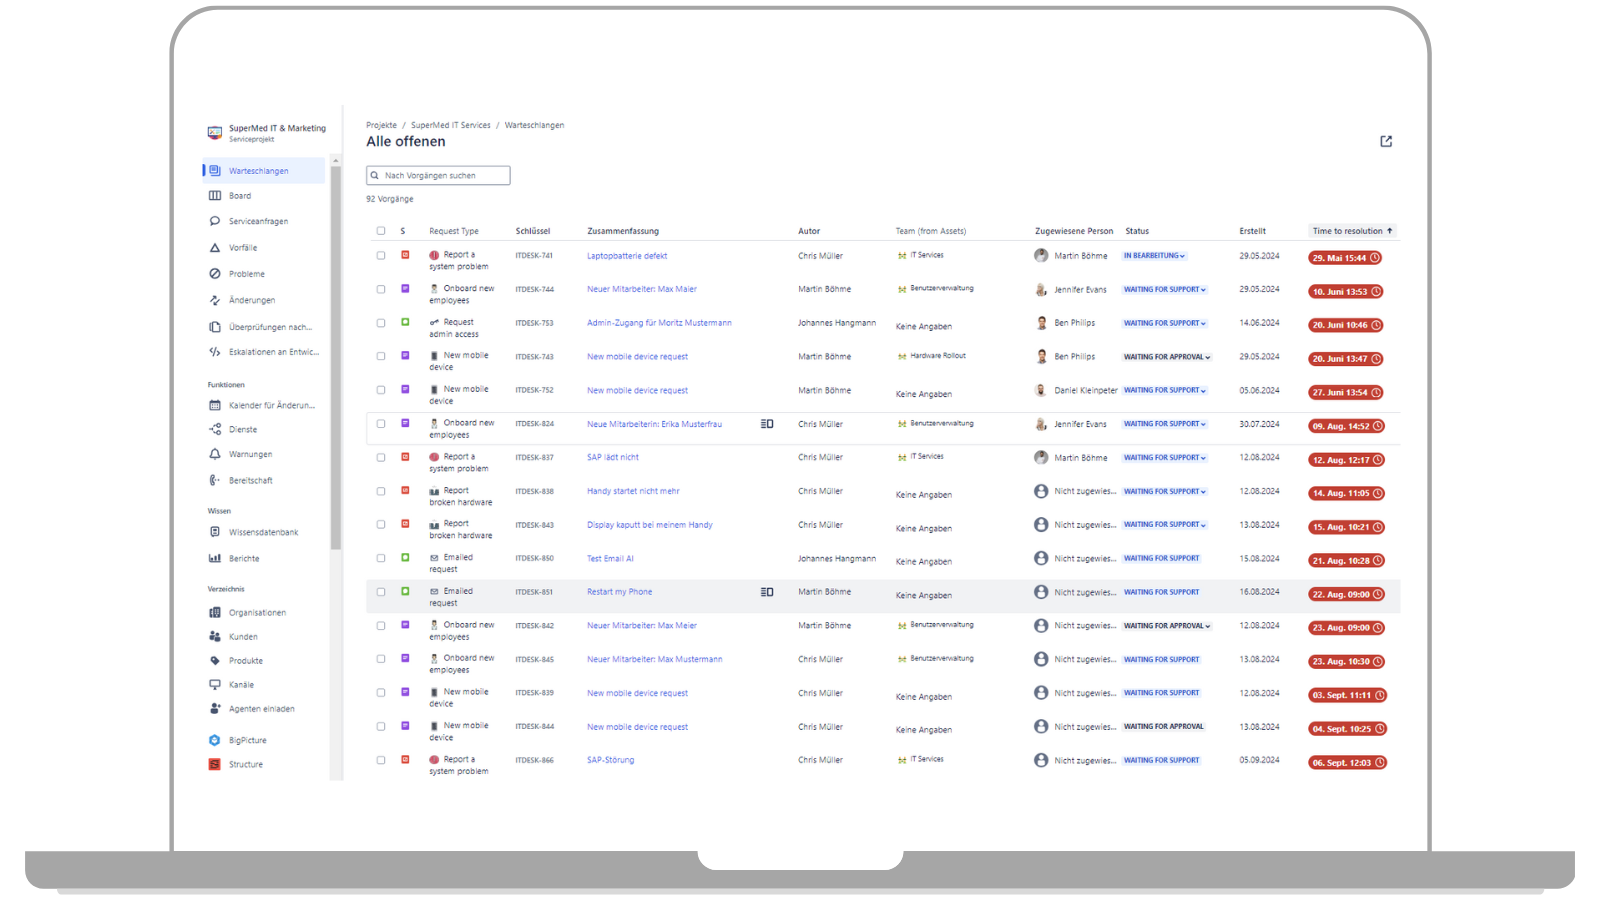Open the Board icon in sidebar

tap(214, 196)
